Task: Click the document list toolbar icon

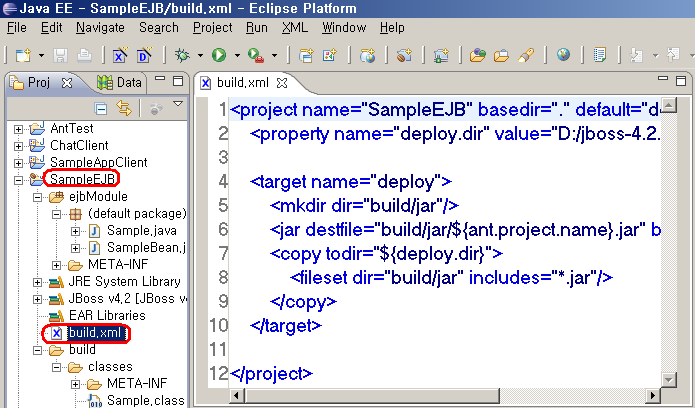Action: [x=600, y=55]
